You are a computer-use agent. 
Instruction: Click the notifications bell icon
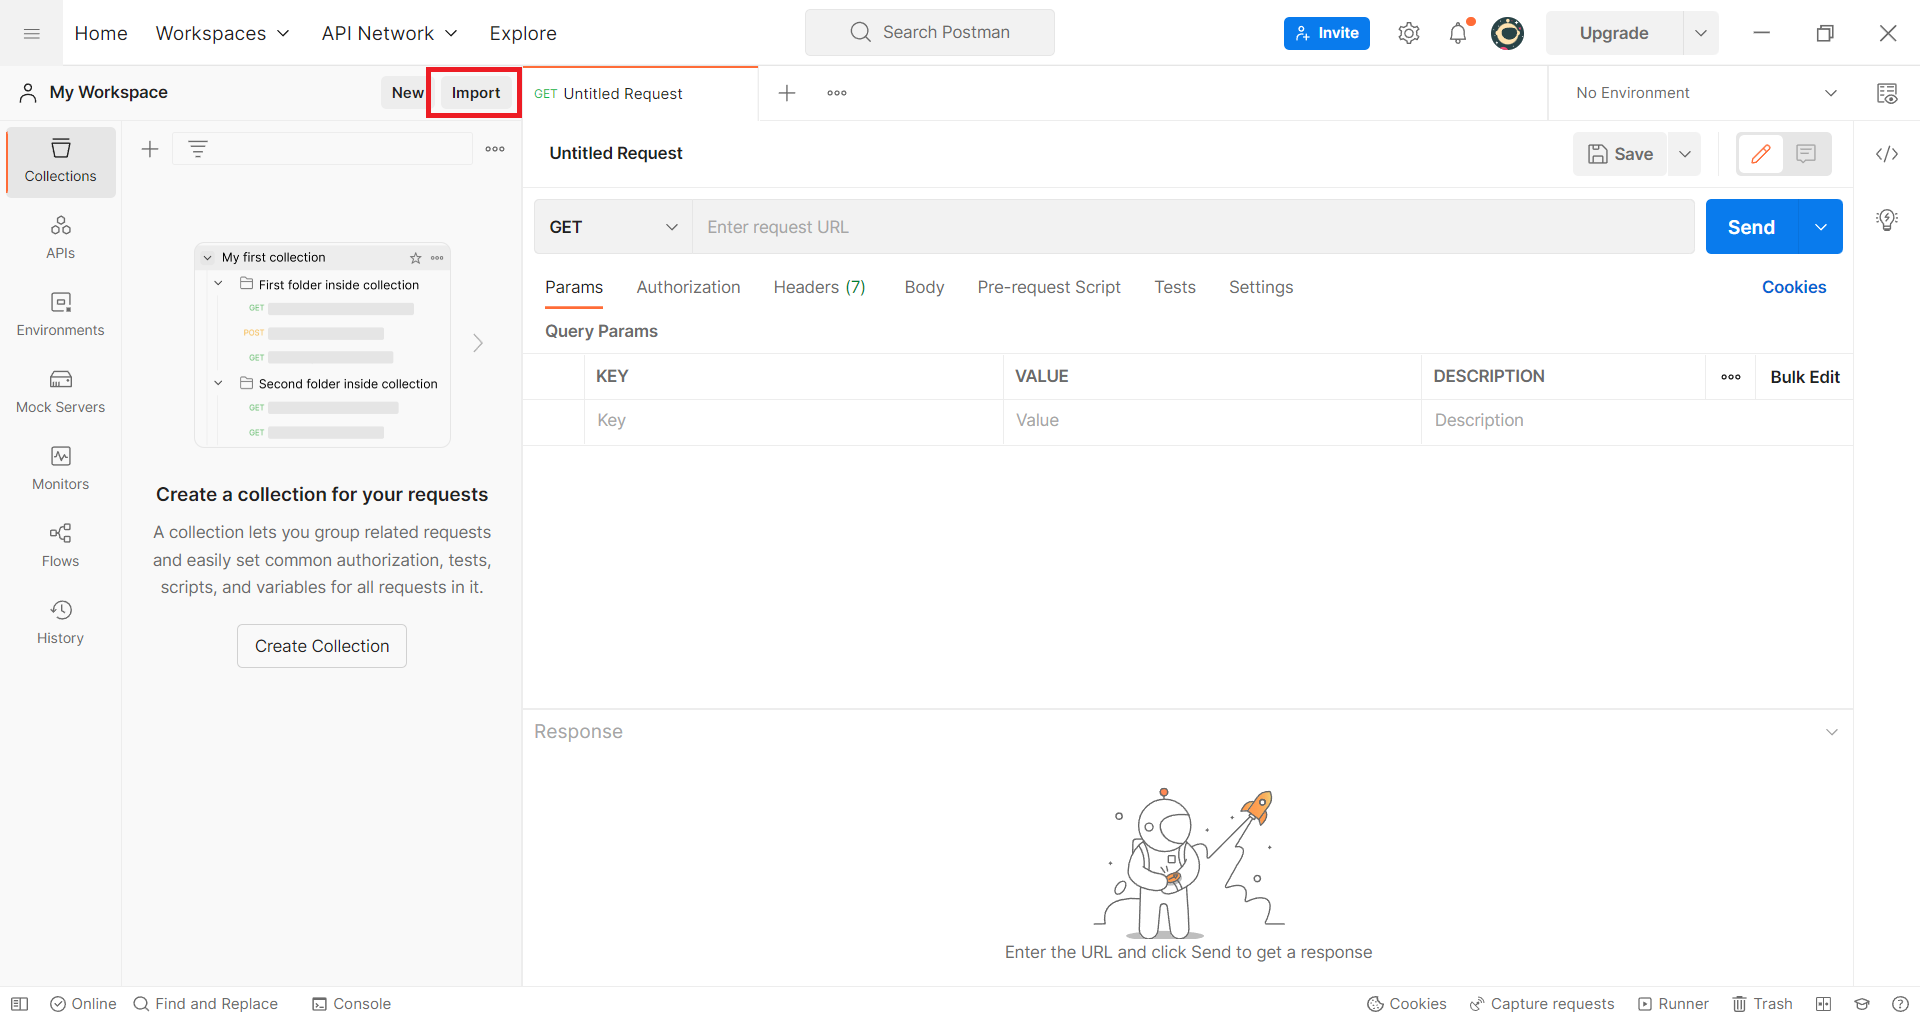tap(1458, 33)
